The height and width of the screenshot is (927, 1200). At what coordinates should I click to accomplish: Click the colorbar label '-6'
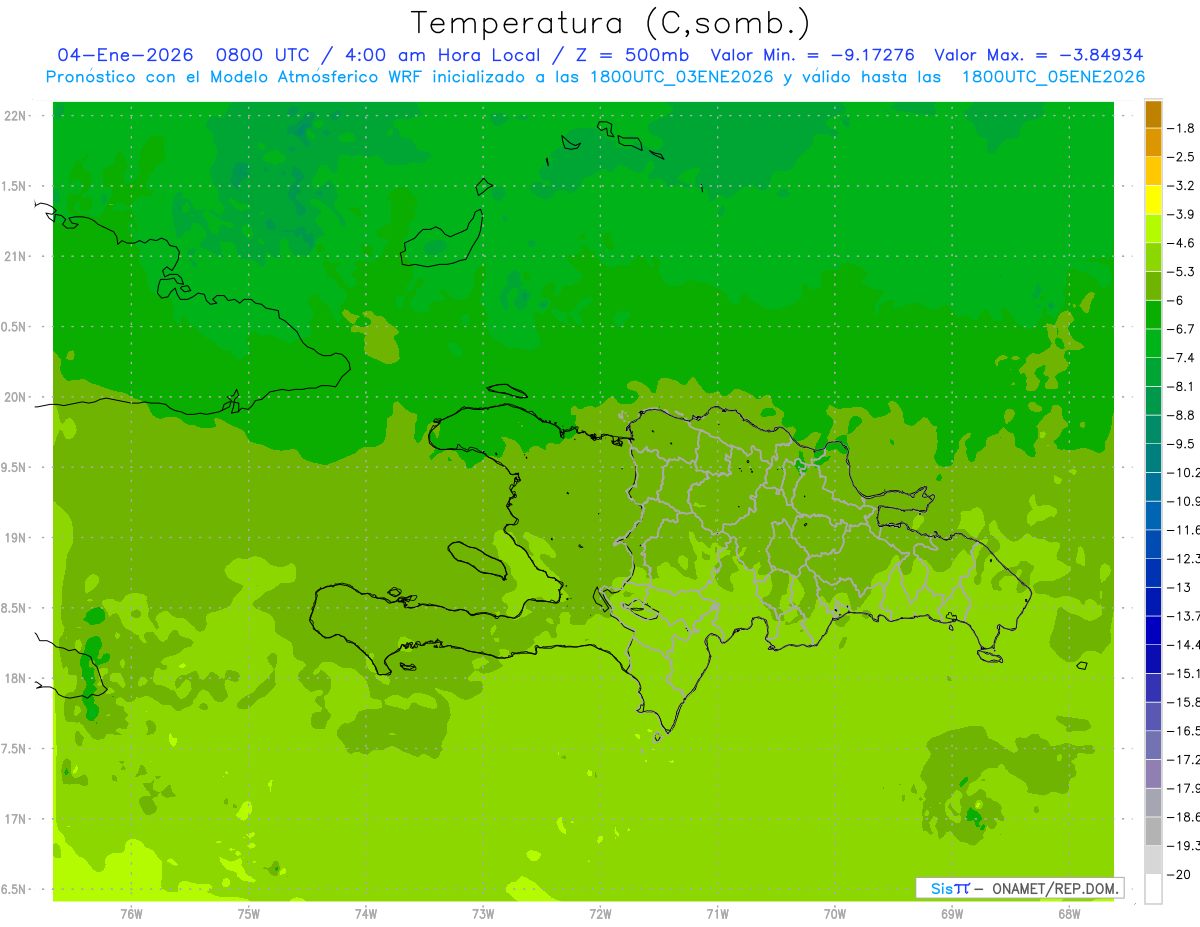point(1175,300)
